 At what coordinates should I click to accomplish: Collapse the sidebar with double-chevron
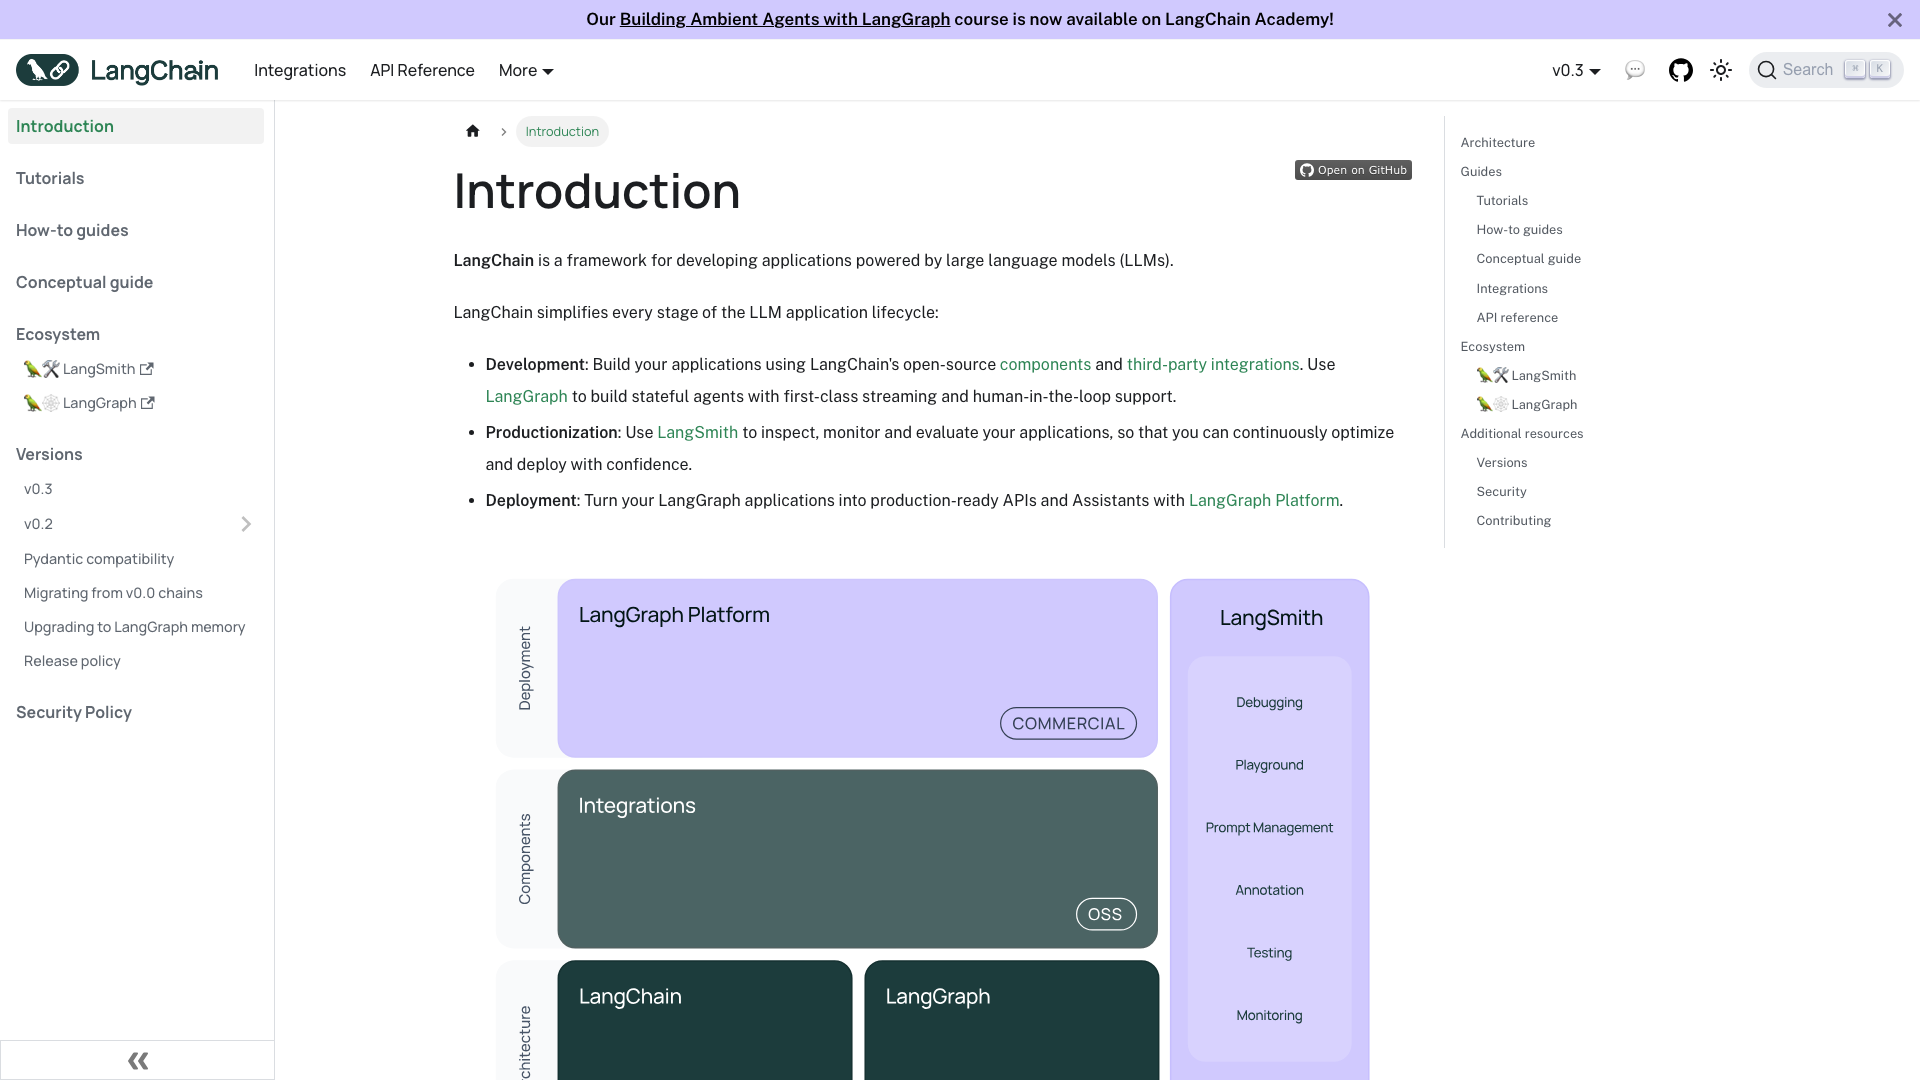[x=138, y=1060]
